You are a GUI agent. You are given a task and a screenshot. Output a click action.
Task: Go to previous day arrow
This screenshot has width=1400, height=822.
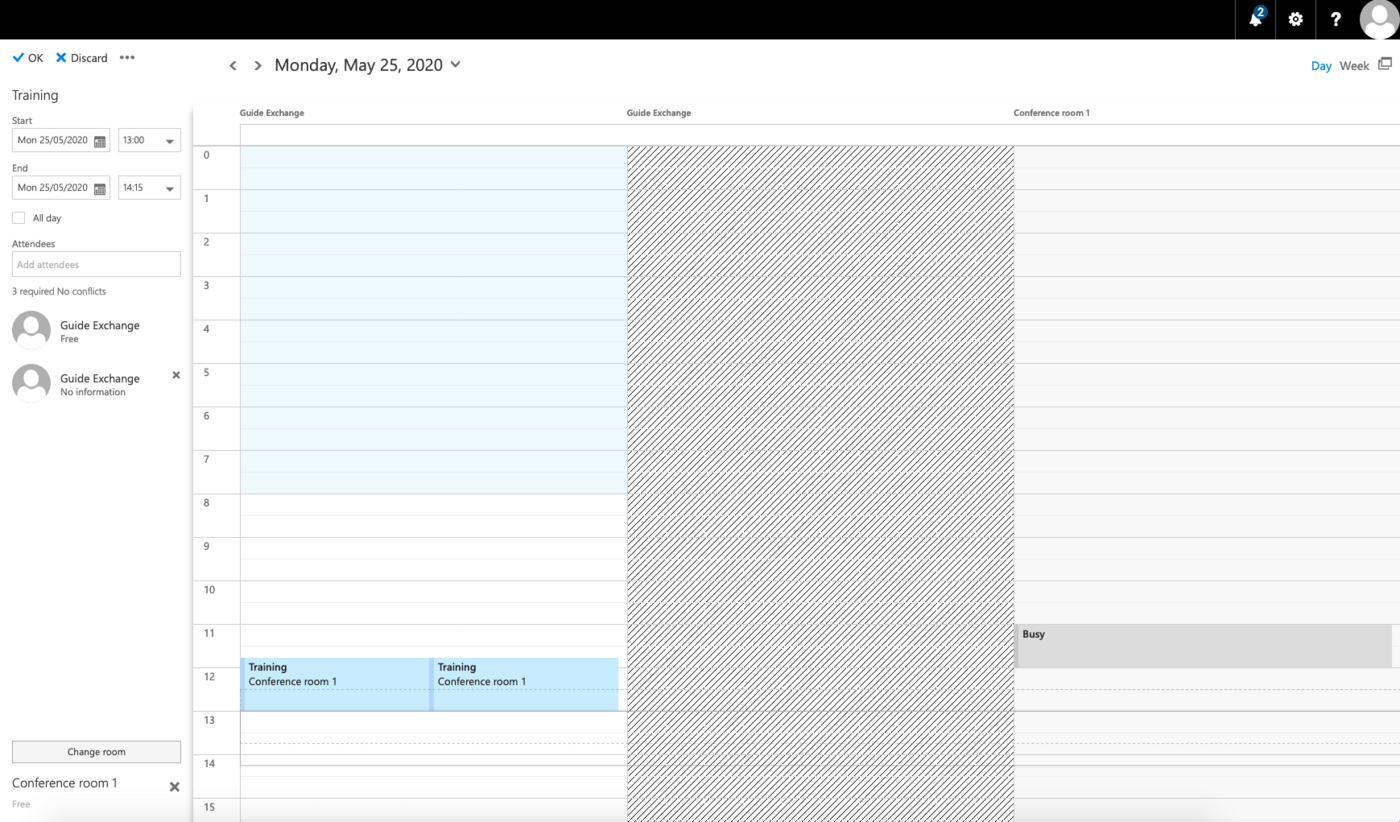tap(233, 66)
